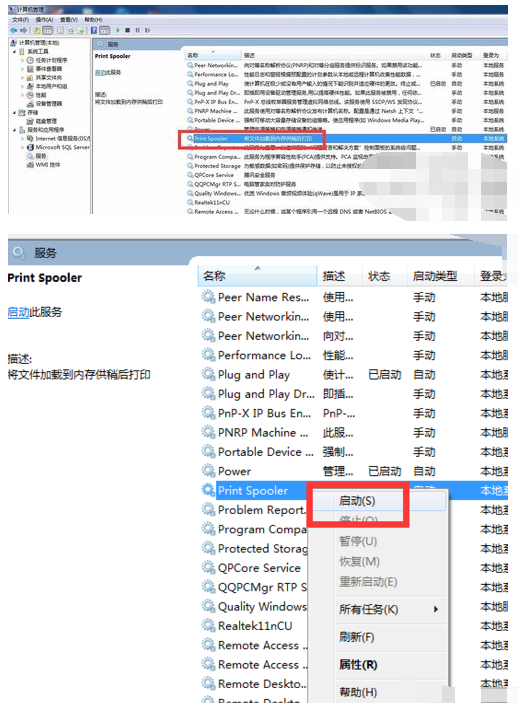Viewport: 518px width, 703px height.
Task: Choose 重新启动(E) in the context menu
Action: (x=379, y=582)
